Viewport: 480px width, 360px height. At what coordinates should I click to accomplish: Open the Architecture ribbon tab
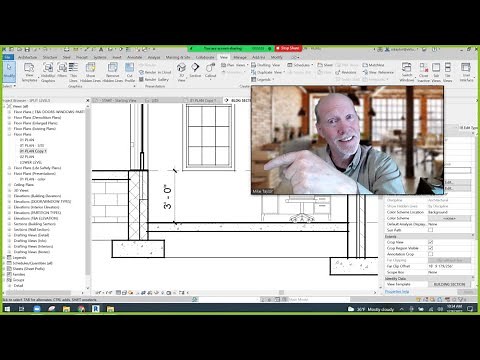tap(27, 57)
